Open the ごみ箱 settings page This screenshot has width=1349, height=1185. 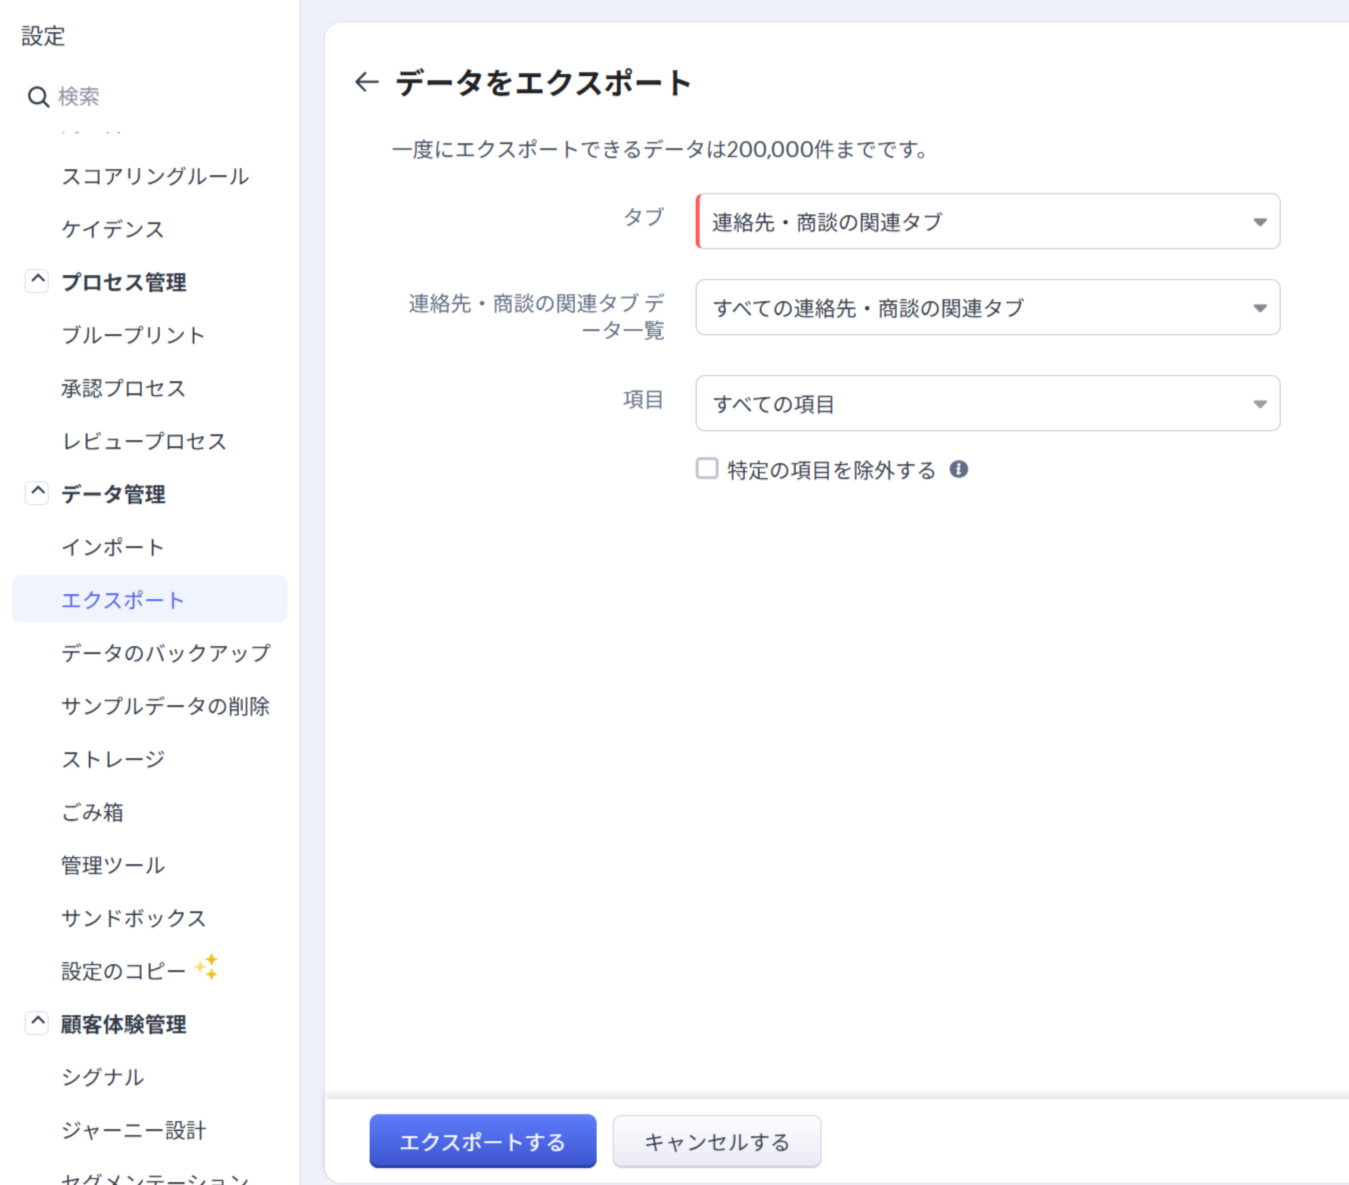(93, 812)
